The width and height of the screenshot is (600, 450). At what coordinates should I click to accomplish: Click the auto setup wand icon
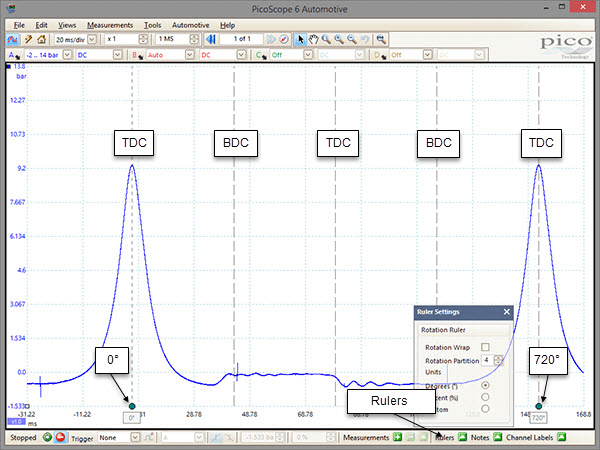28,39
